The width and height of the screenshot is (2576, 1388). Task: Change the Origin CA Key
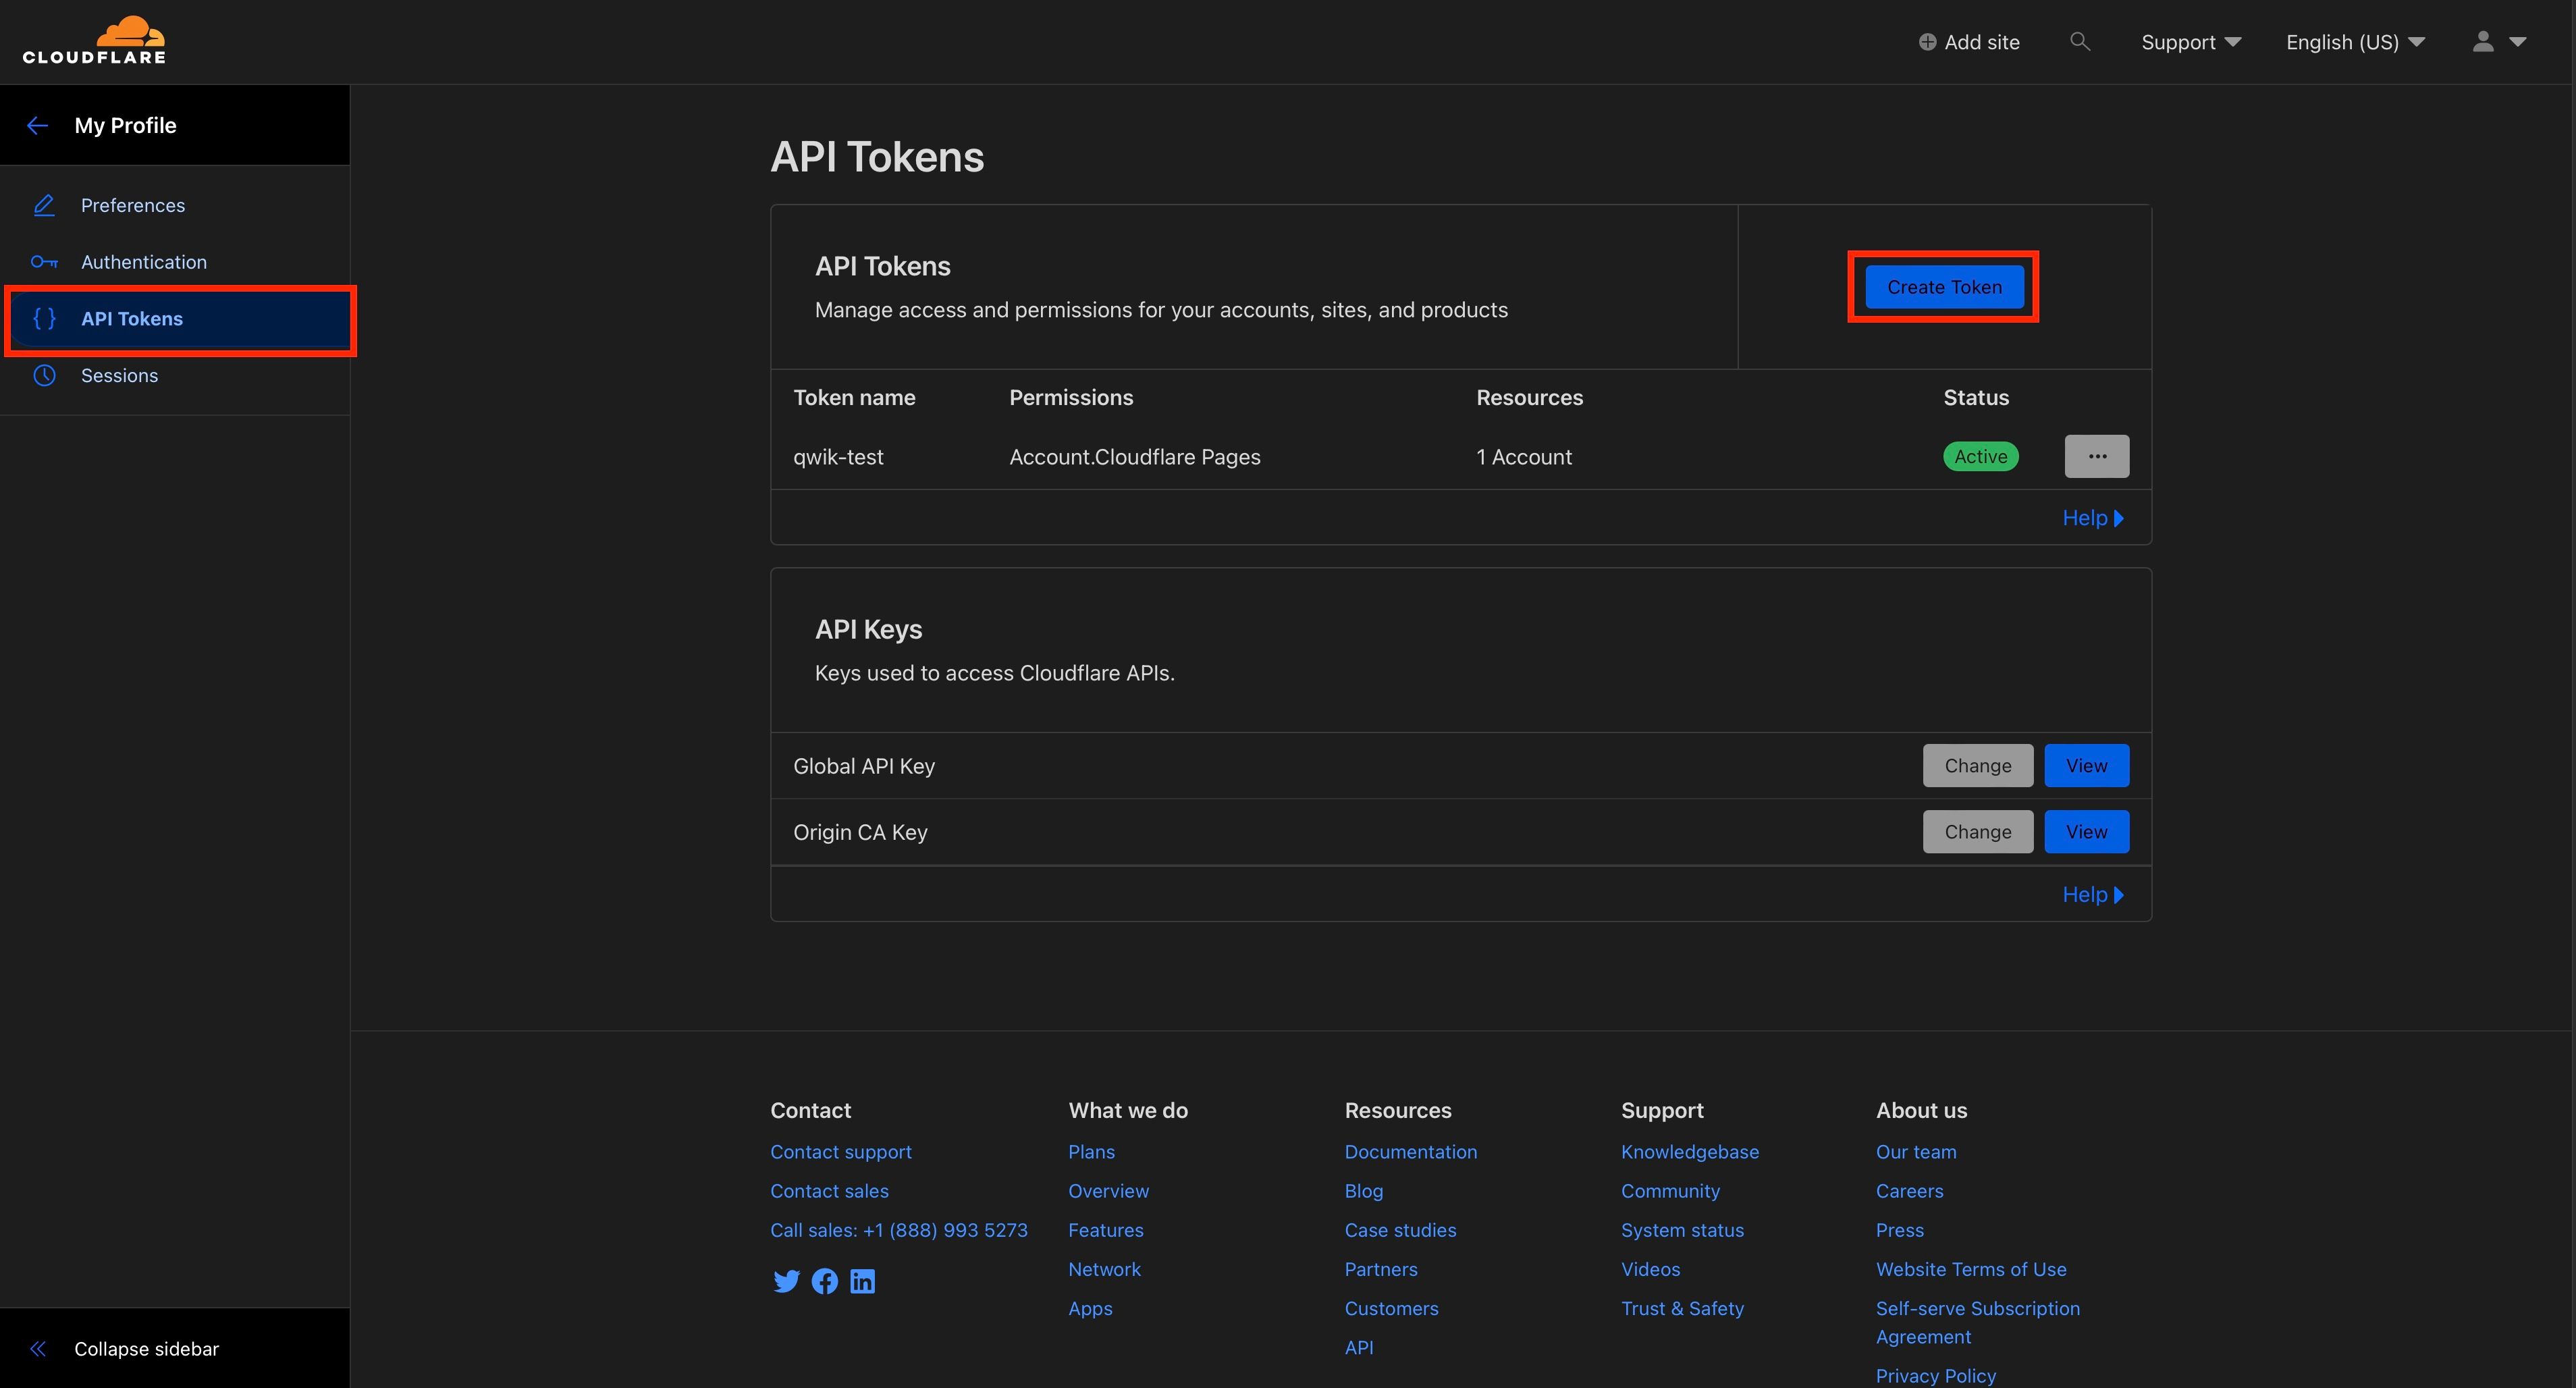coord(1977,831)
